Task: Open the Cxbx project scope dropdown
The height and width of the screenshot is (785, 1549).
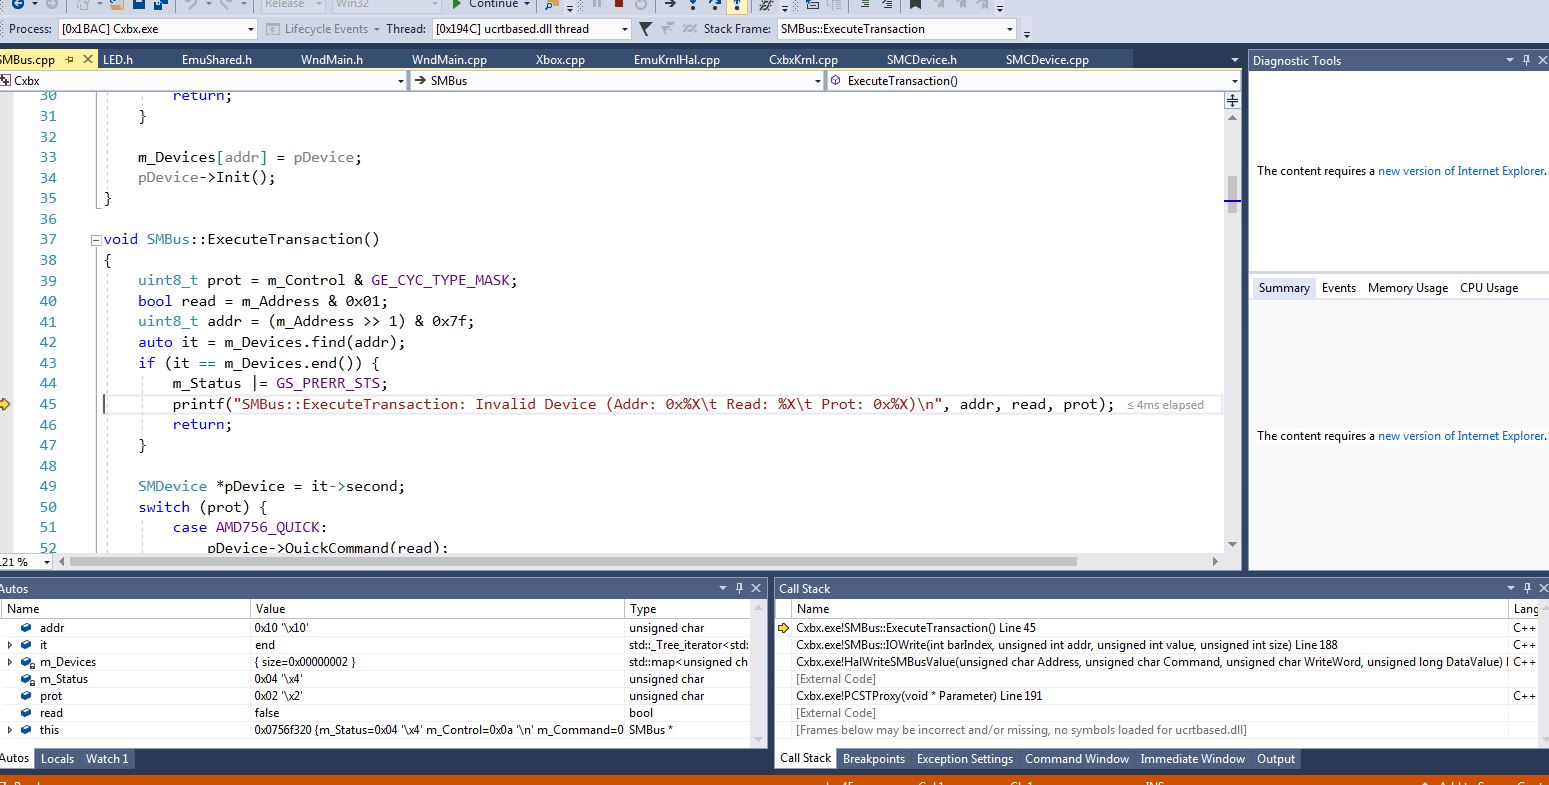Action: (x=204, y=81)
